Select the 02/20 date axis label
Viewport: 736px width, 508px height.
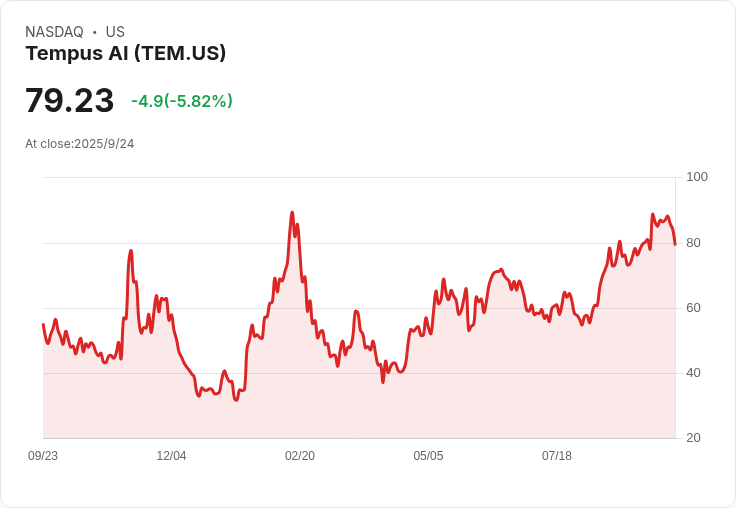click(300, 456)
